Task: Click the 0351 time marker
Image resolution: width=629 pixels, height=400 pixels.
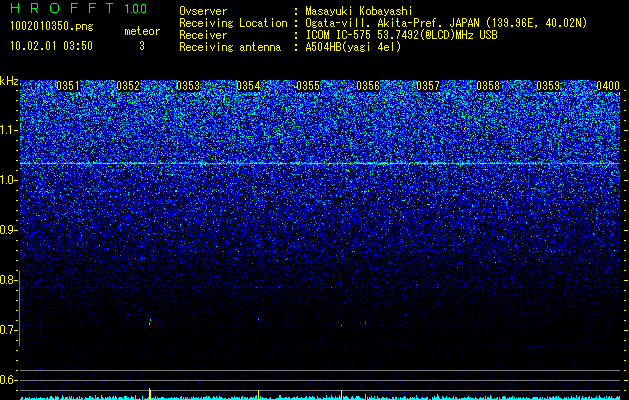Action: 67,86
